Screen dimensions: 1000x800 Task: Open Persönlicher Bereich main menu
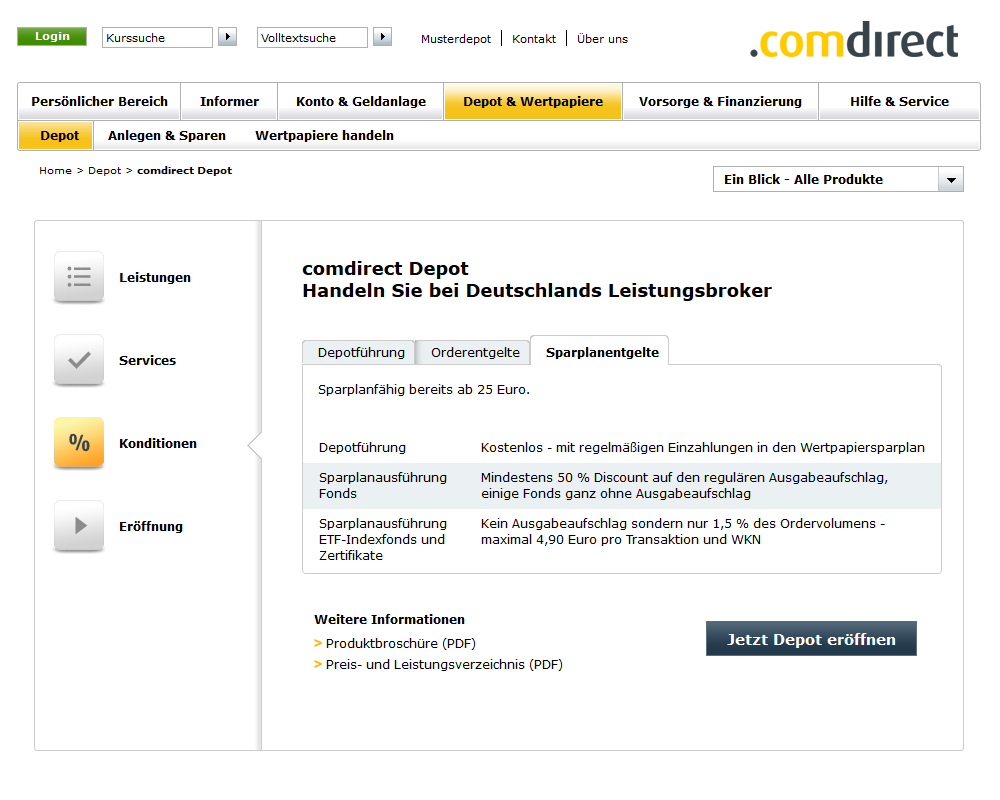click(99, 101)
